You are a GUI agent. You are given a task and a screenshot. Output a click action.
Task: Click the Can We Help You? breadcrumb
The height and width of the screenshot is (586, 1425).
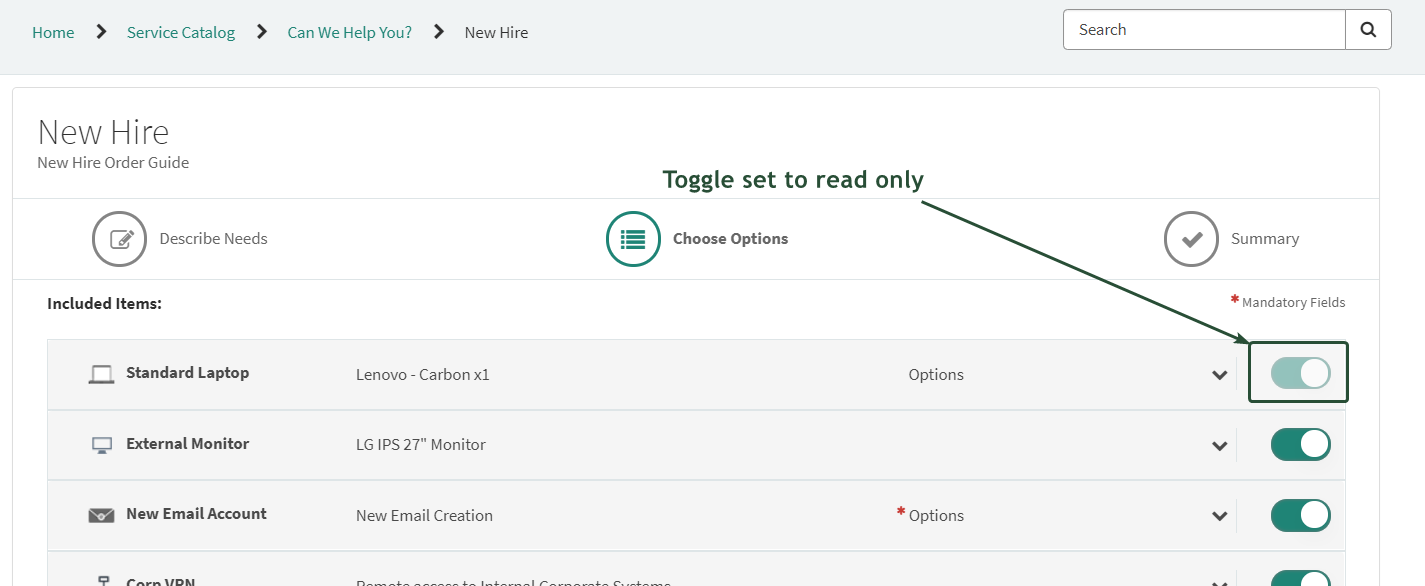click(x=349, y=32)
